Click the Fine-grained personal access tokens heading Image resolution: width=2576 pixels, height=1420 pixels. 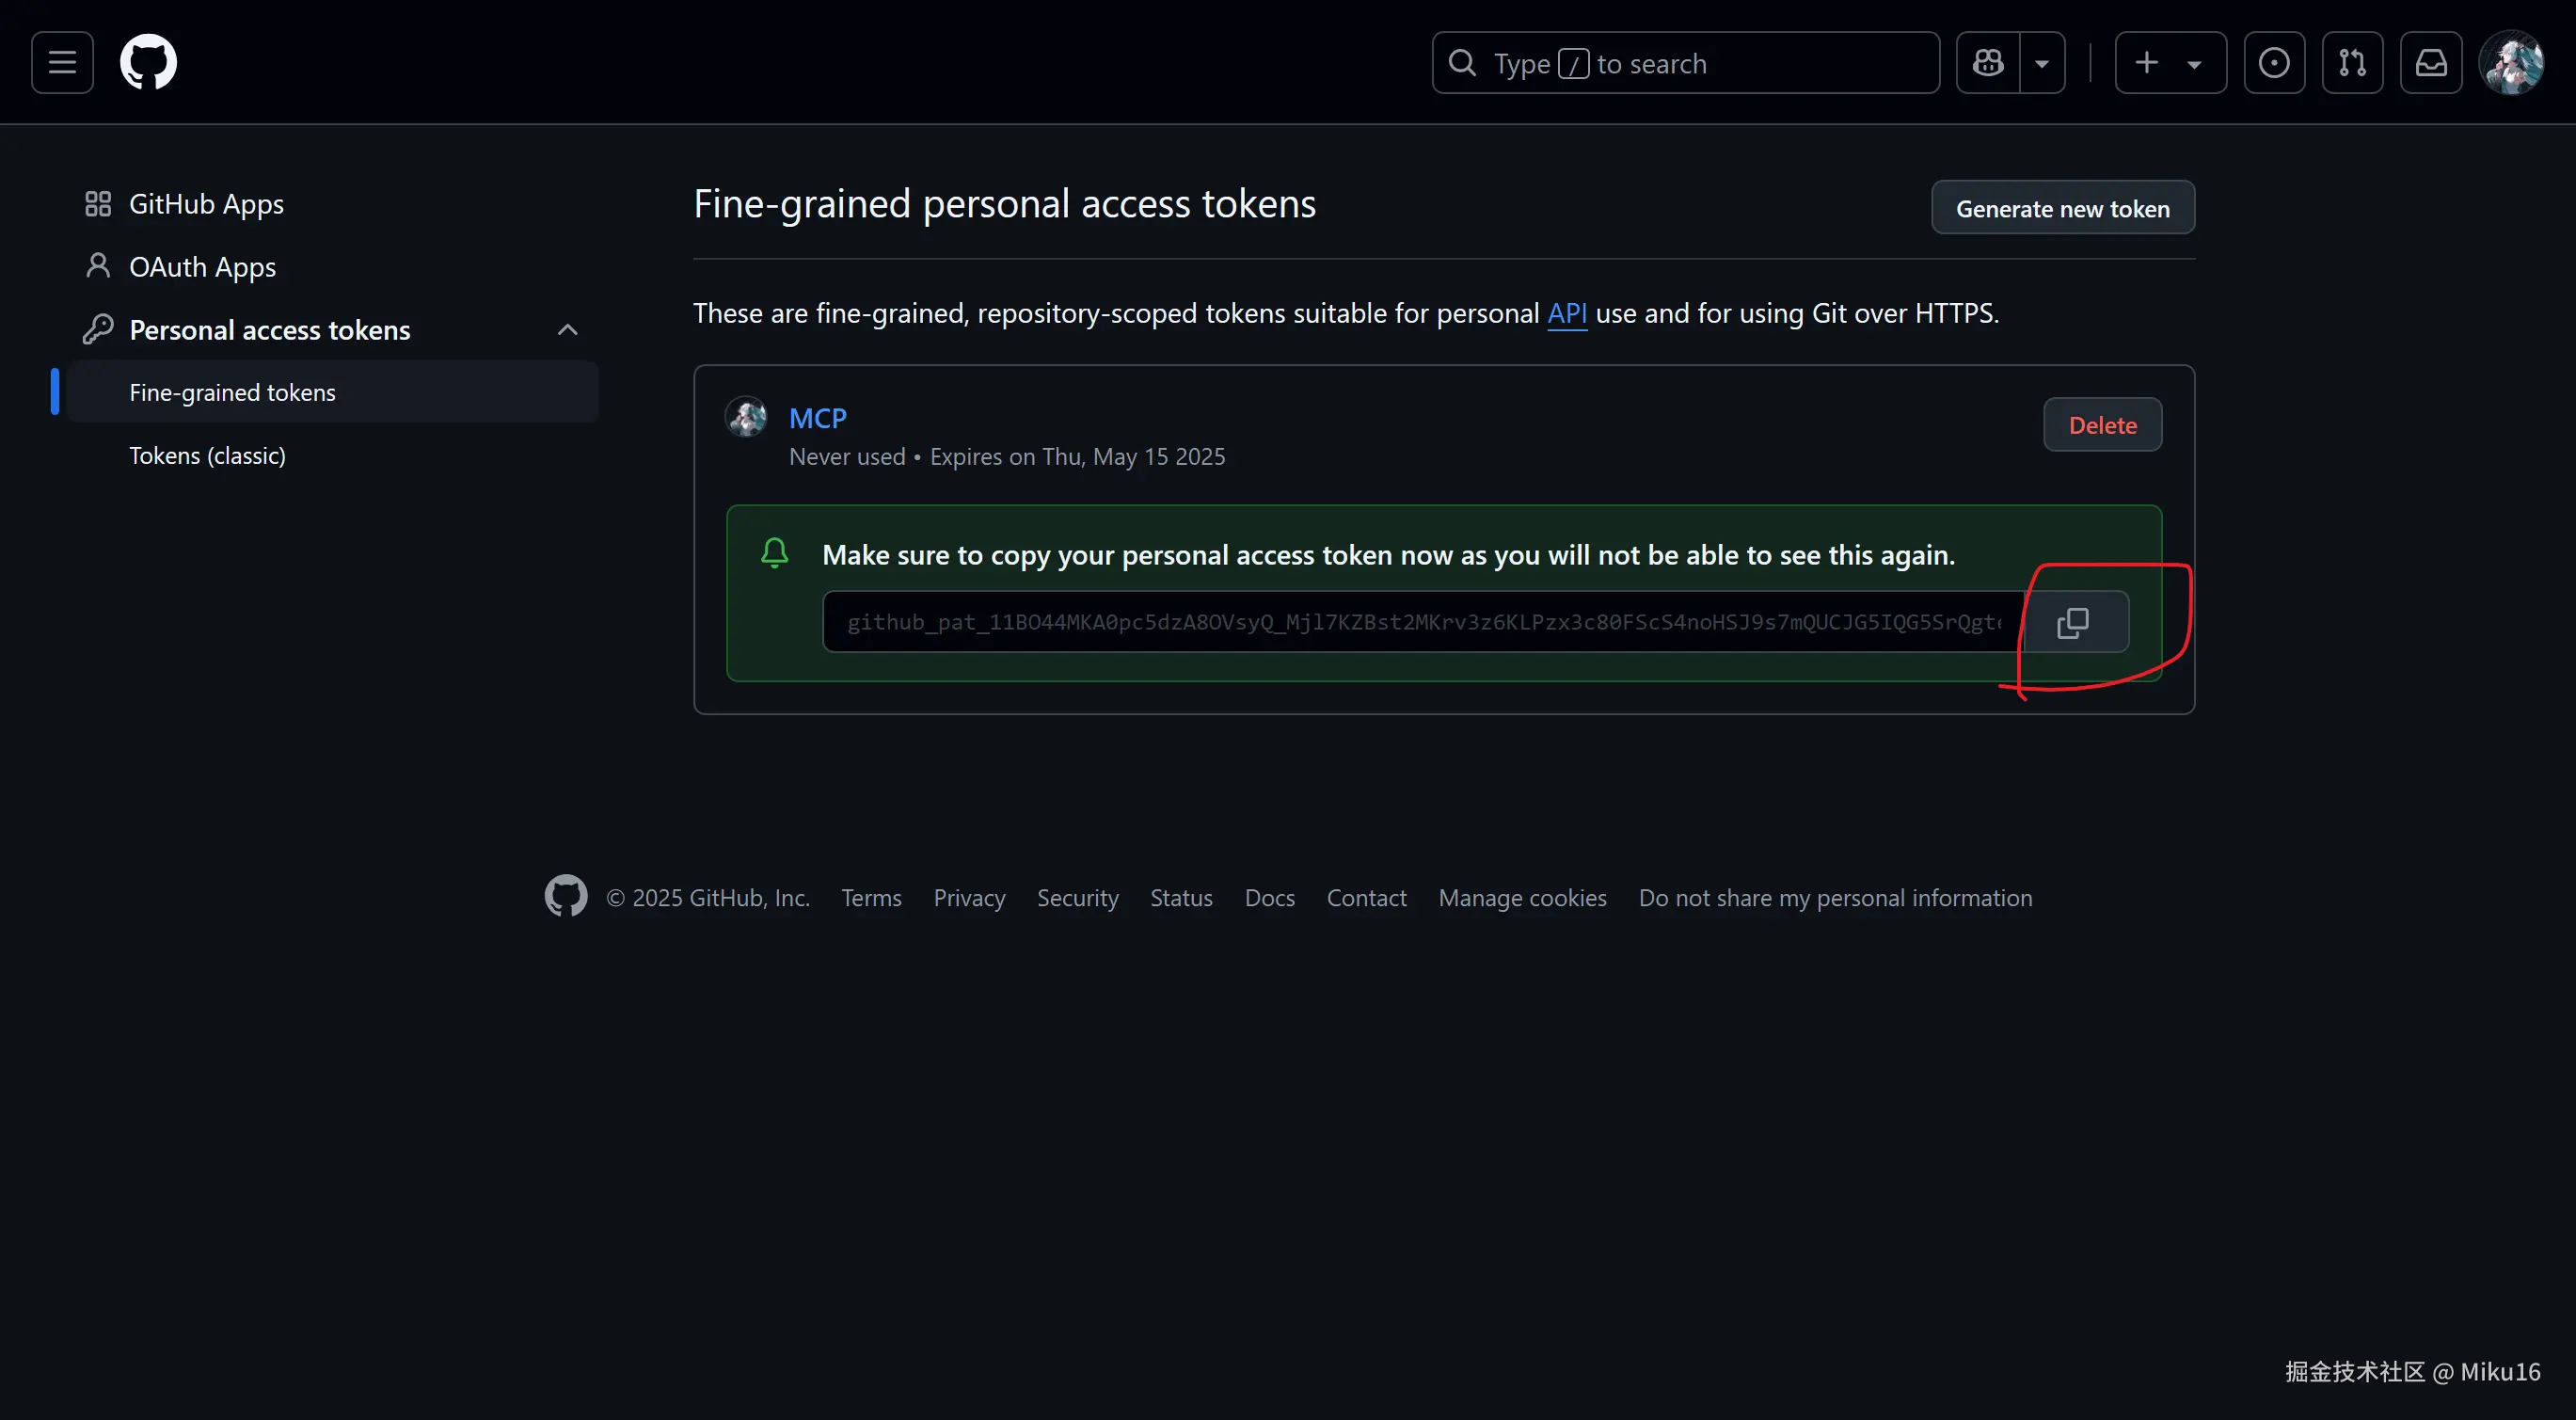tap(1004, 204)
